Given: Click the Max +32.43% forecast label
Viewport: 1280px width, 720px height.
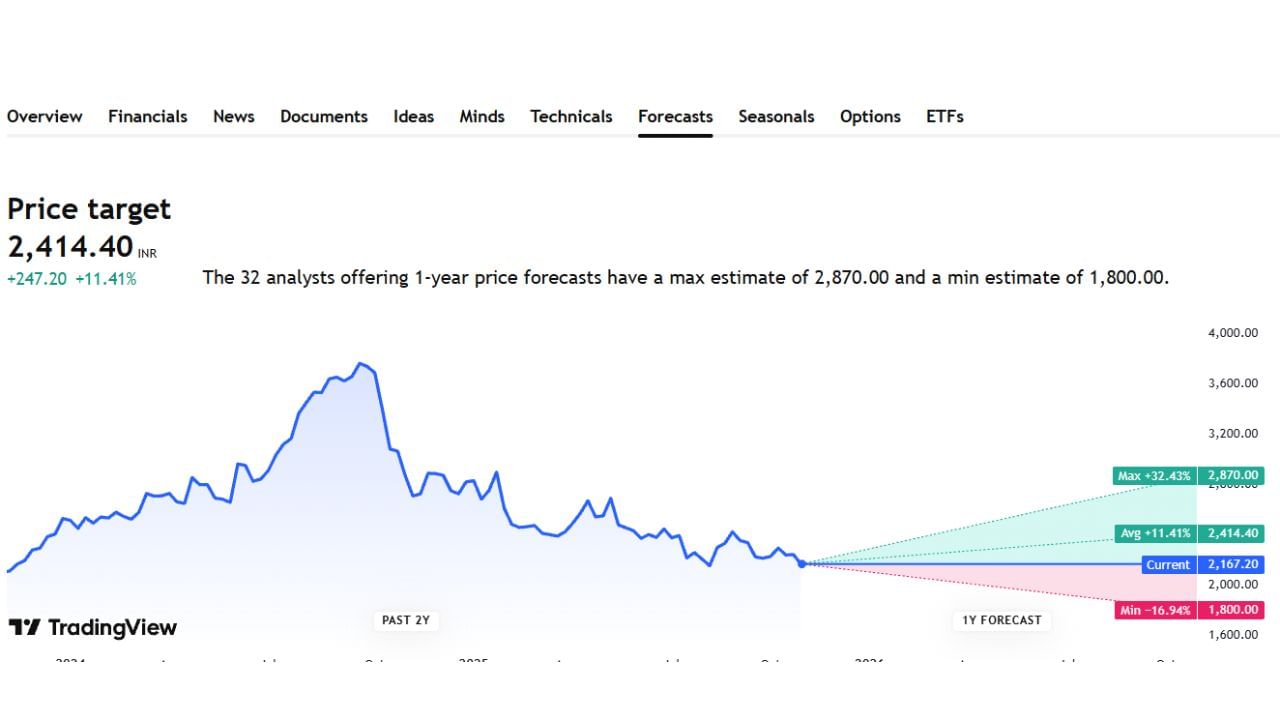Looking at the screenshot, I should [1154, 476].
